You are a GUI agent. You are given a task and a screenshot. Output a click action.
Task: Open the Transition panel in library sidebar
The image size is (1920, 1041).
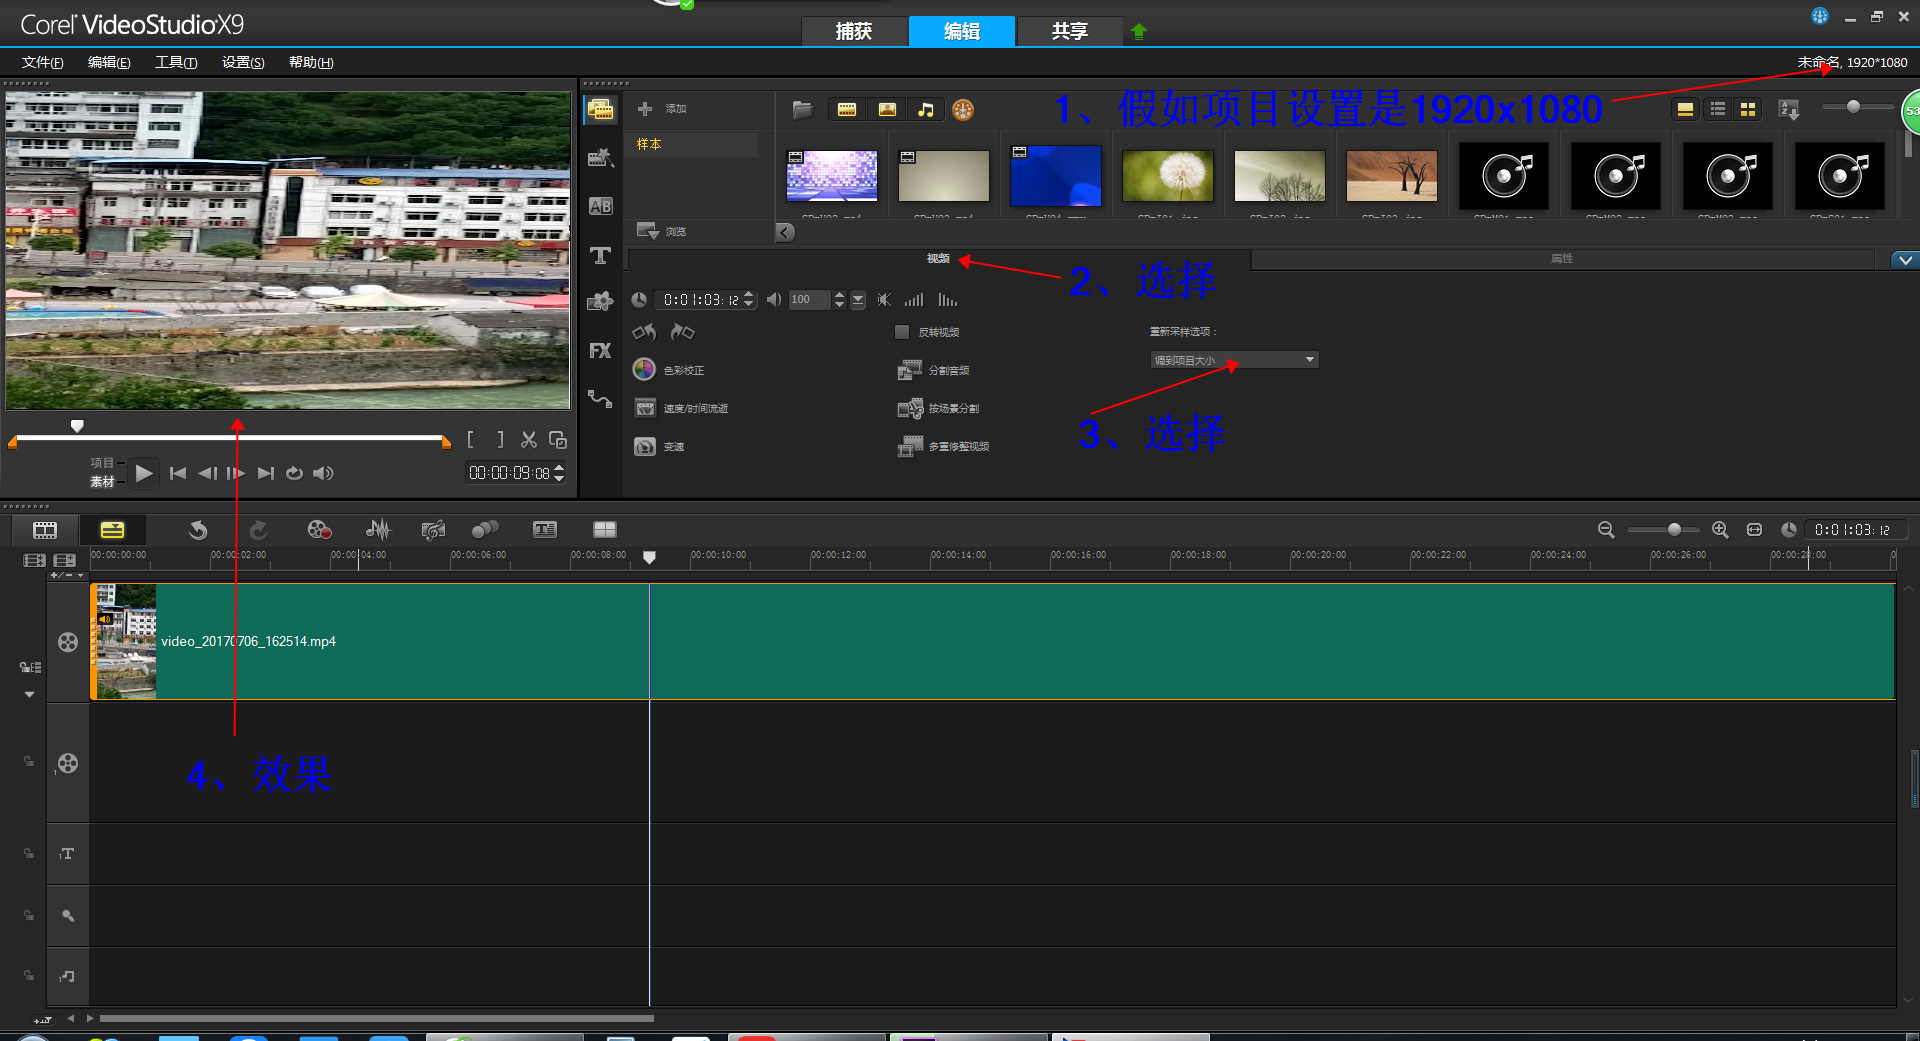pyautogui.click(x=600, y=206)
